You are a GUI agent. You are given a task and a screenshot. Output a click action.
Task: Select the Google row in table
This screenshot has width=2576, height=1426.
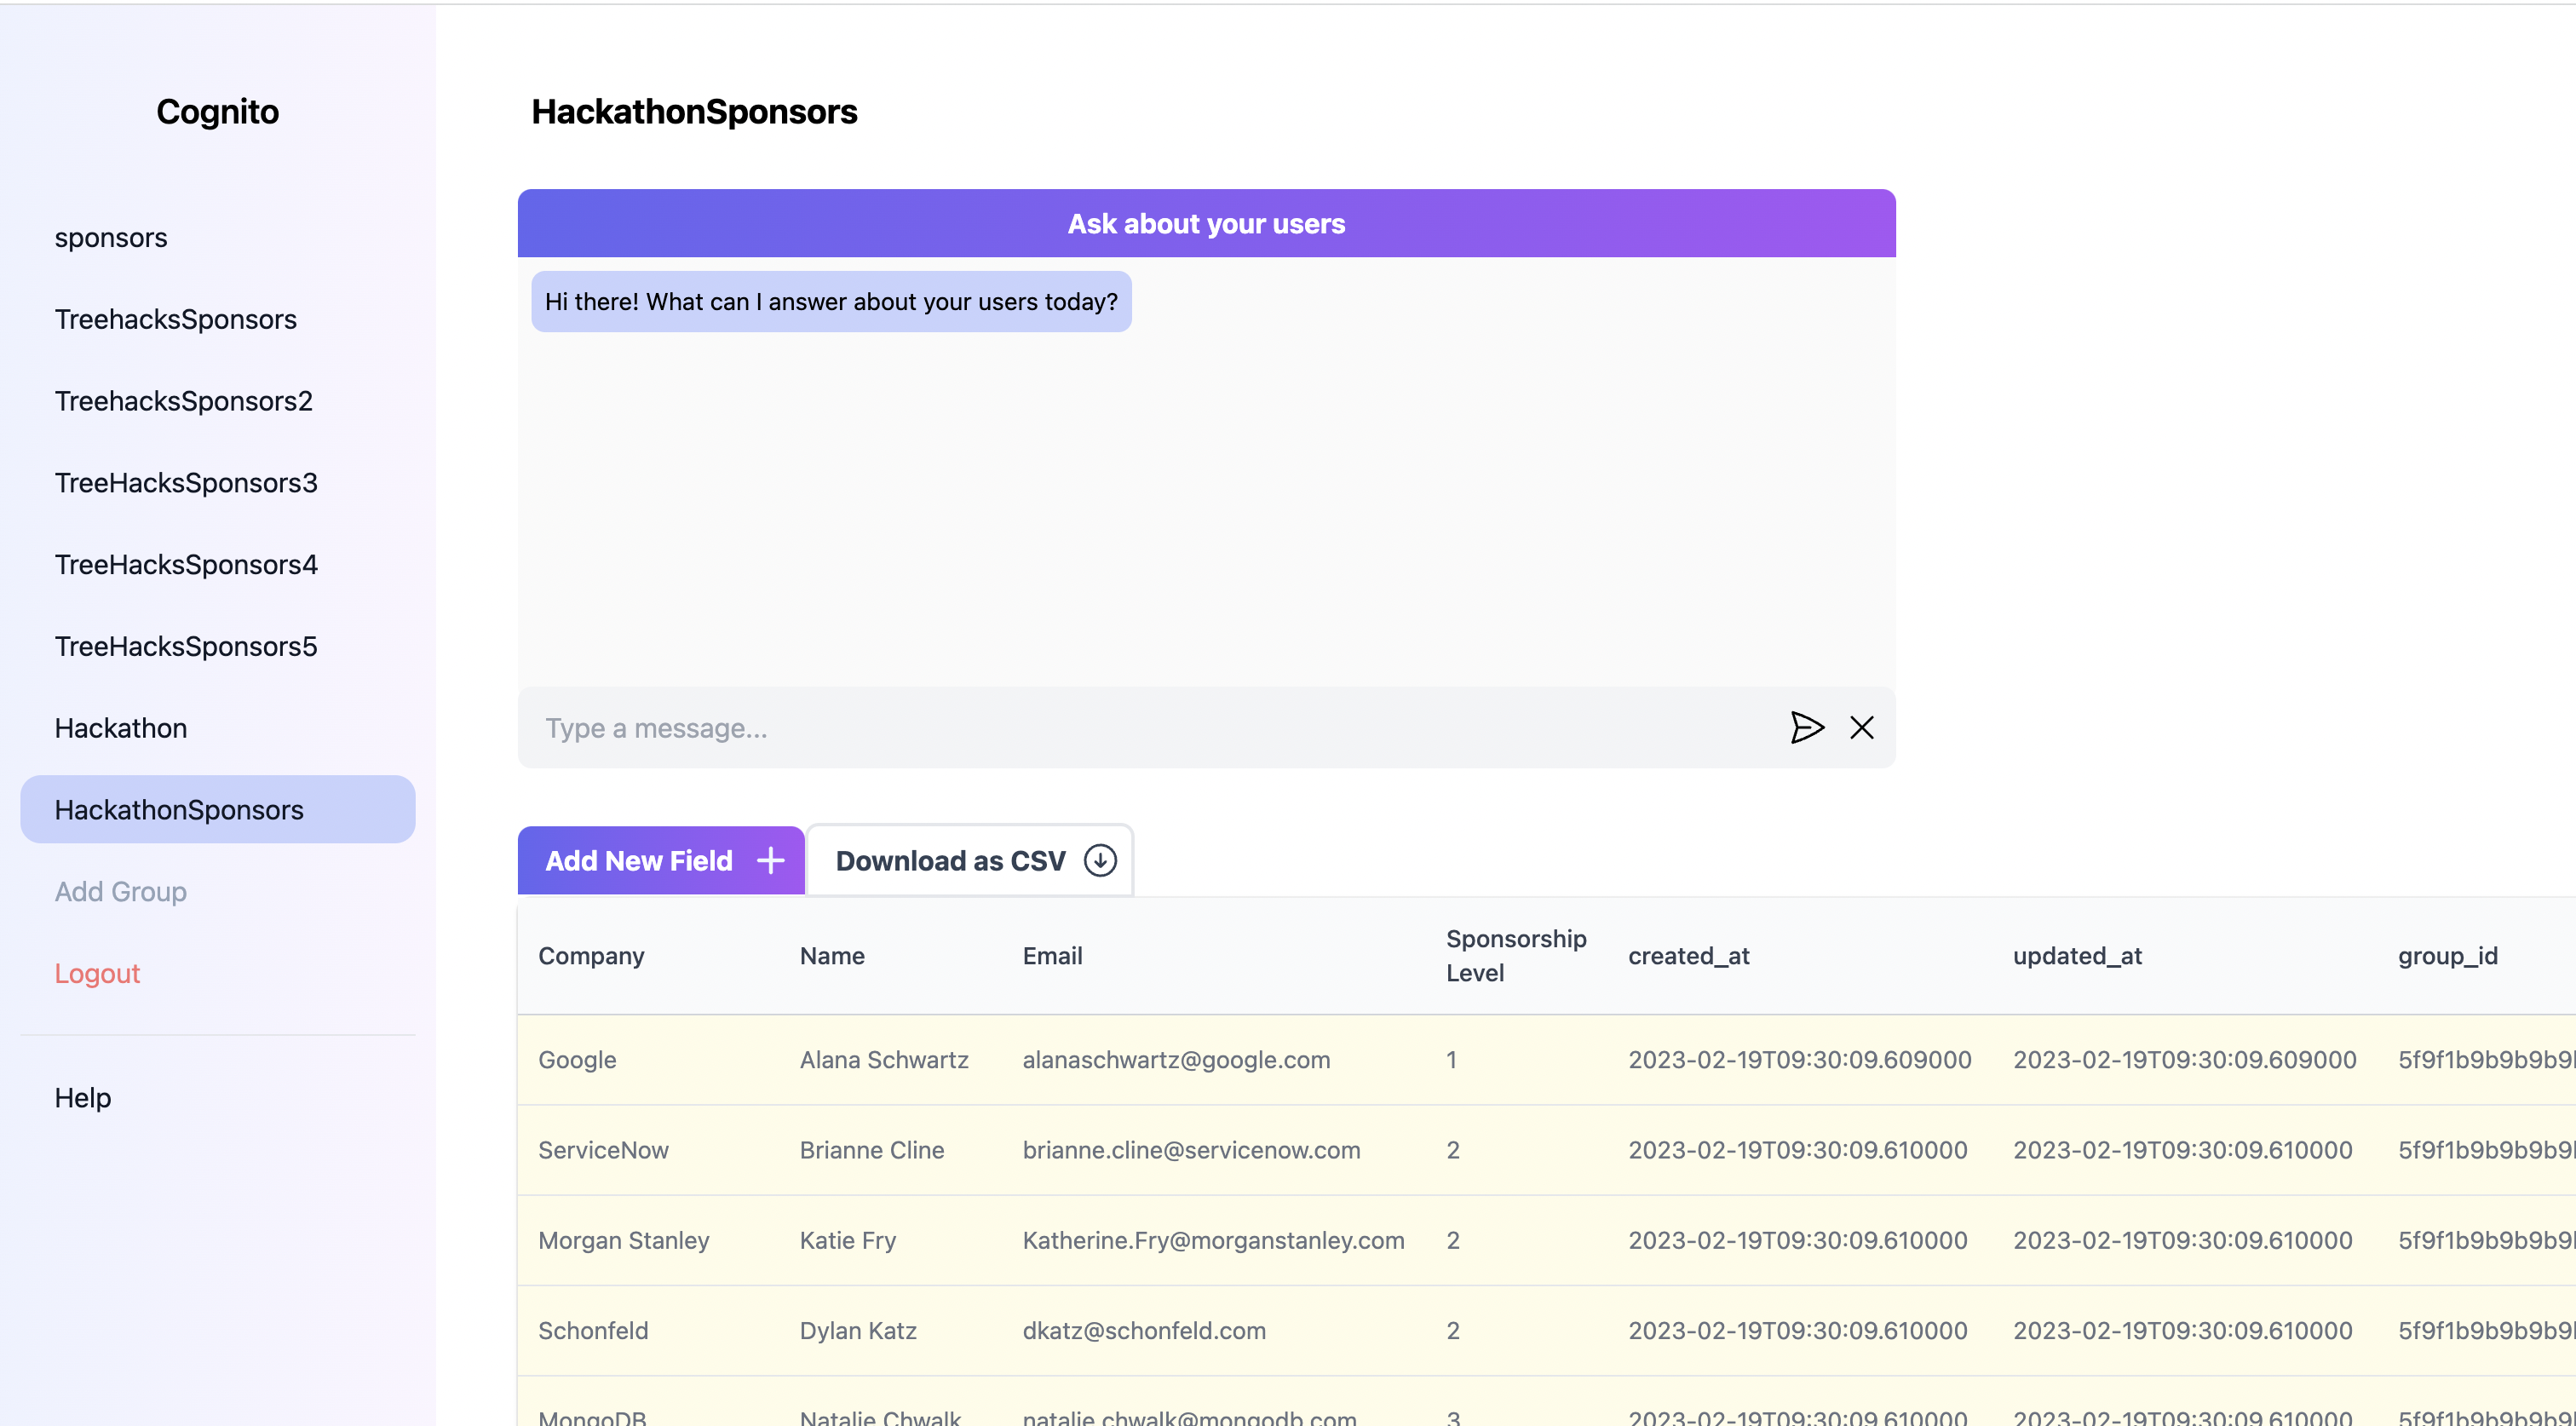577,1060
